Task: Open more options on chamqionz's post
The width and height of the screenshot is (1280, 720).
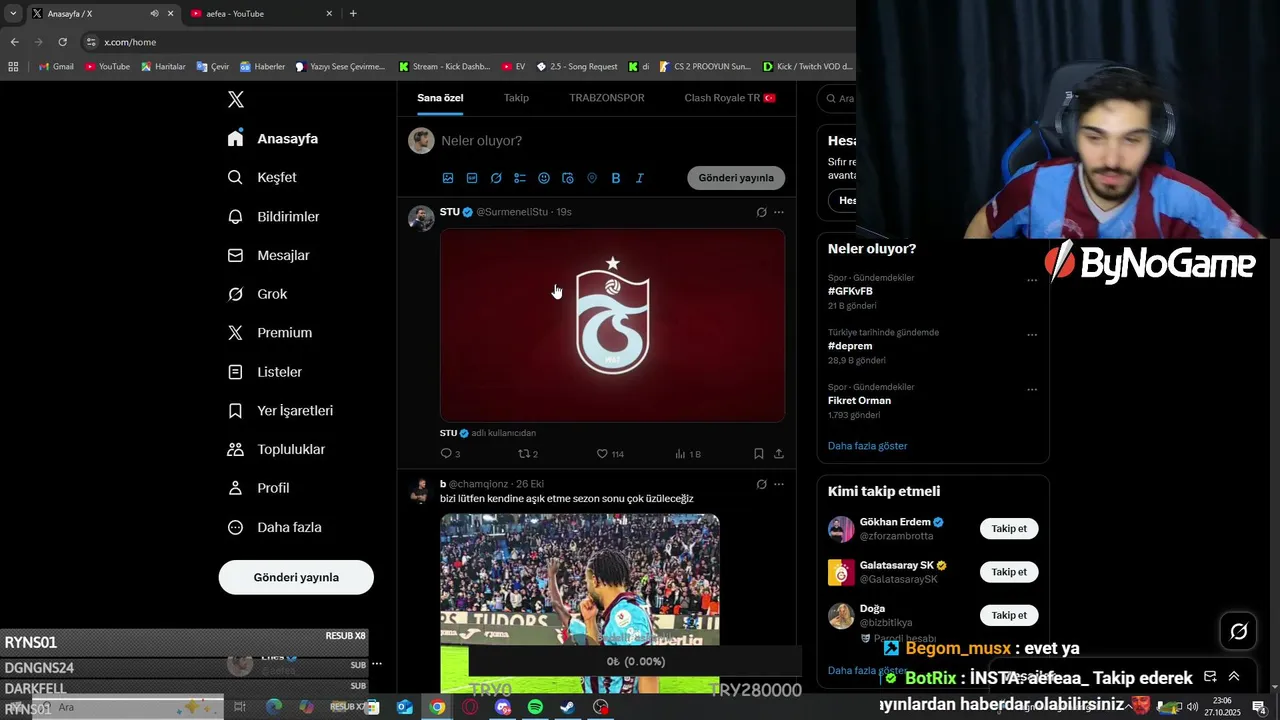Action: point(779,484)
